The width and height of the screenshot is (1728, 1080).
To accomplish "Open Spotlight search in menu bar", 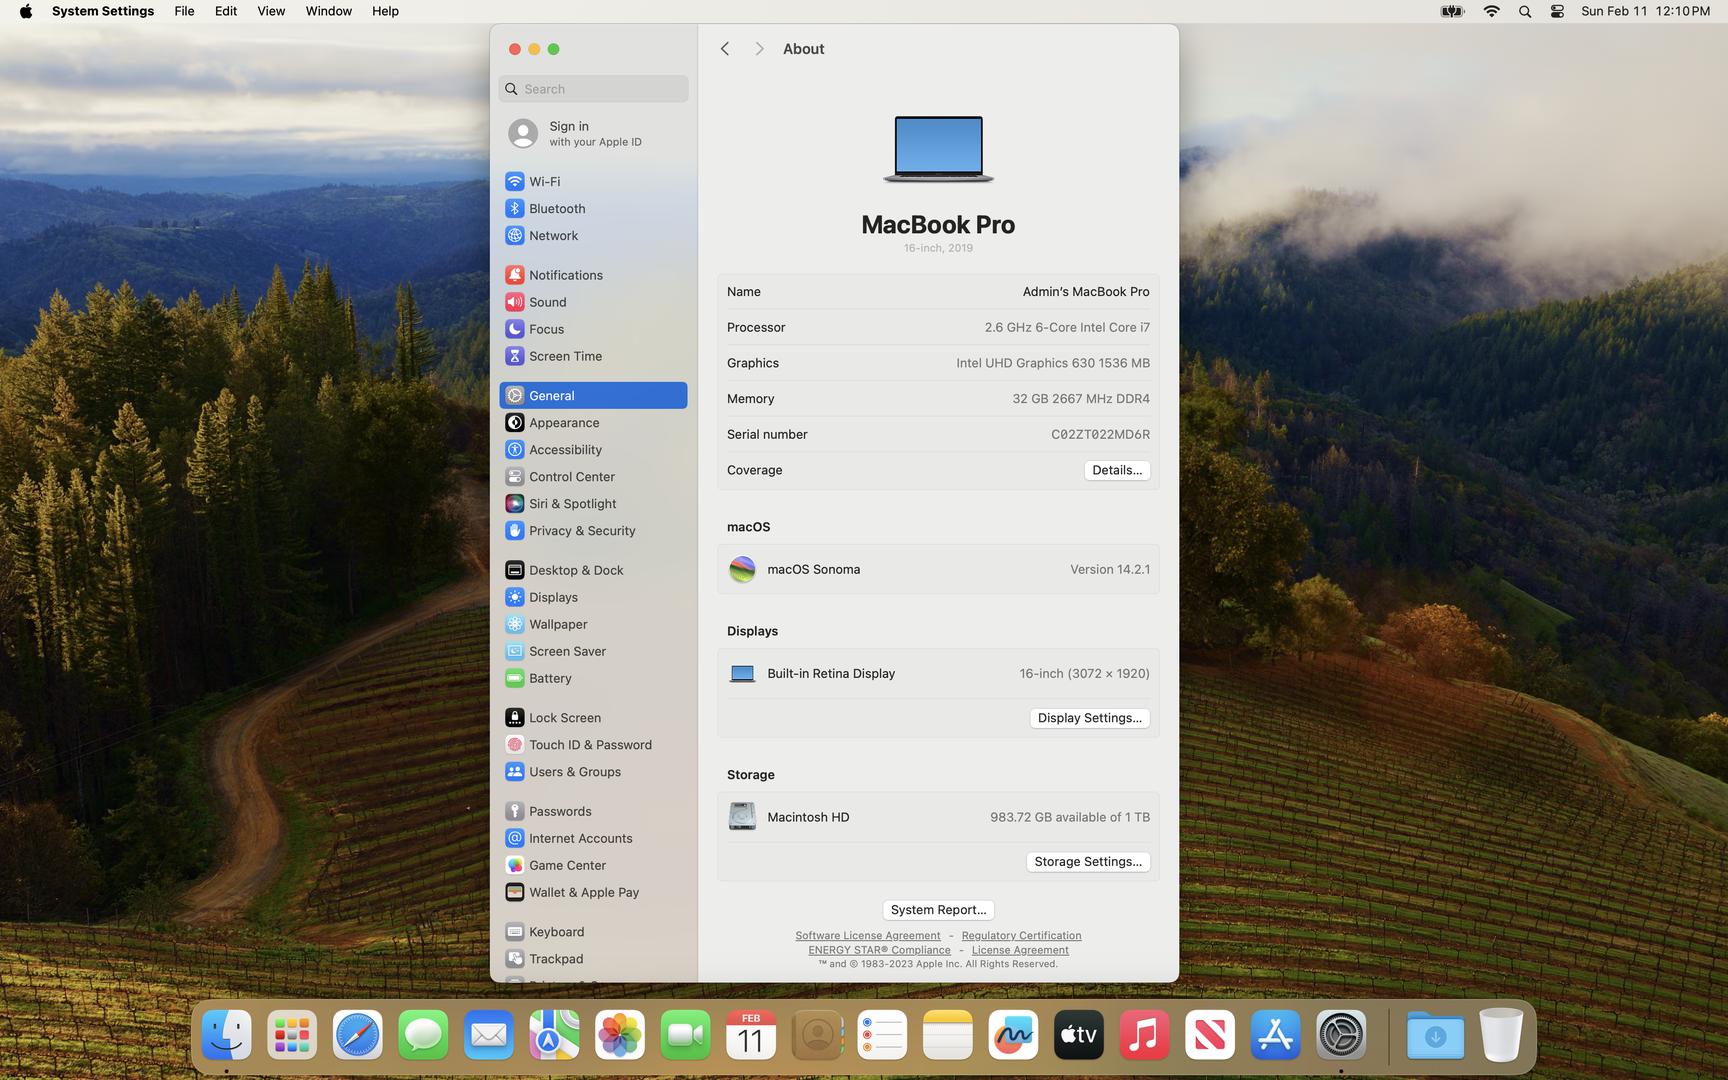I will tap(1524, 12).
